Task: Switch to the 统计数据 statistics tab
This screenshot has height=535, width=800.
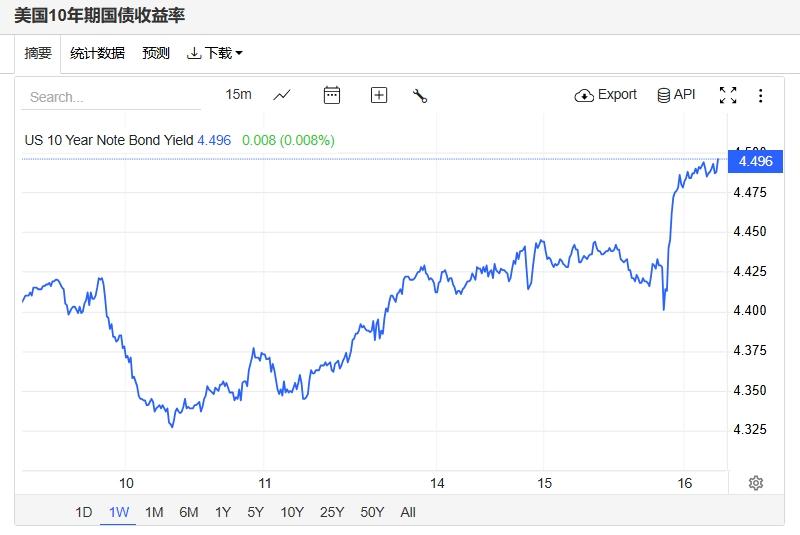Action: (x=97, y=53)
